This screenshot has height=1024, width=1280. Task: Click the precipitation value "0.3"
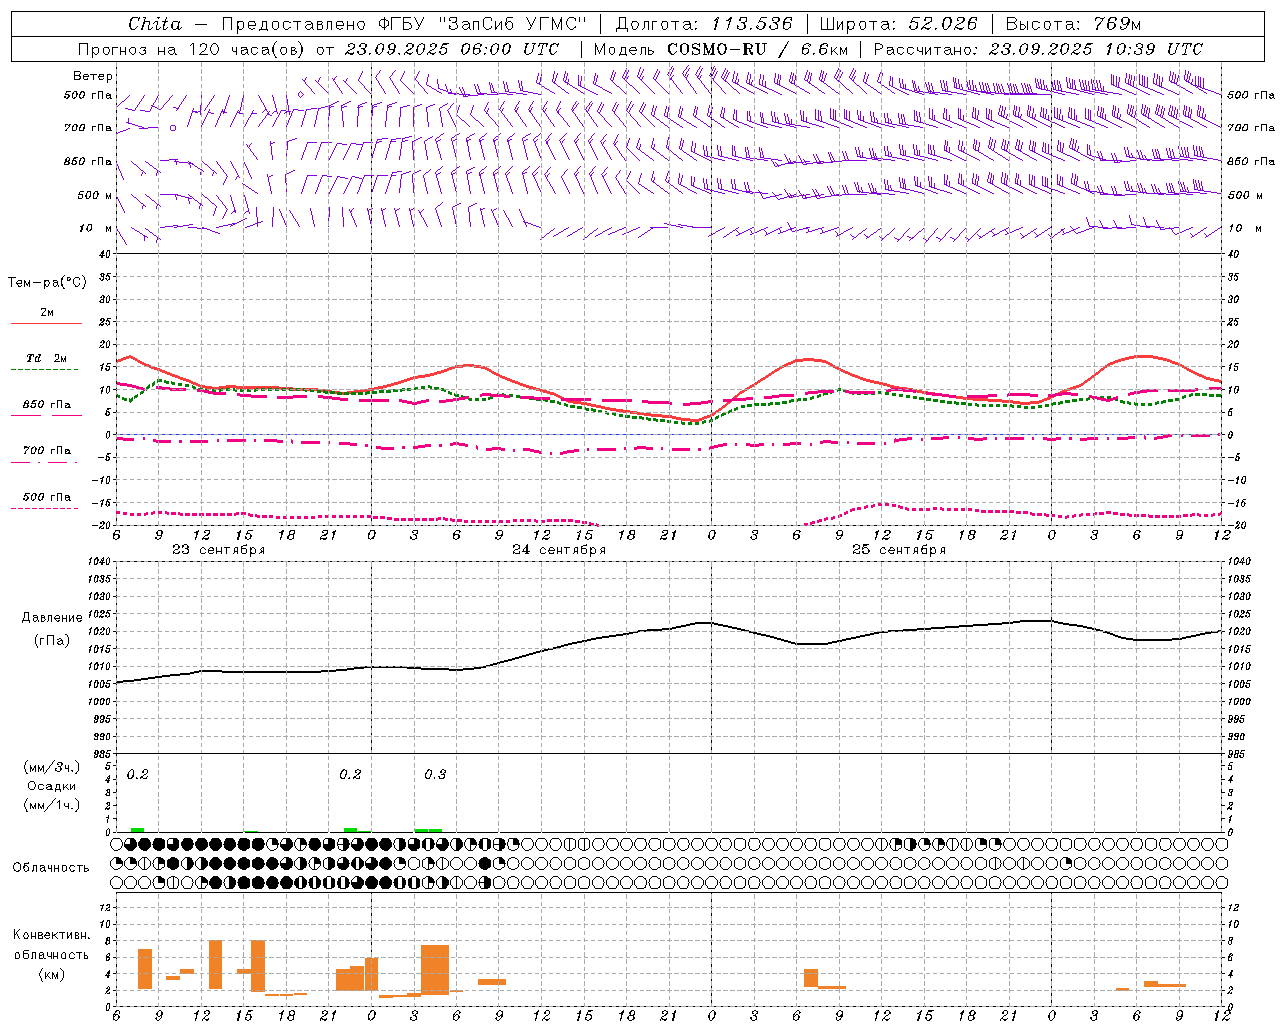[435, 775]
